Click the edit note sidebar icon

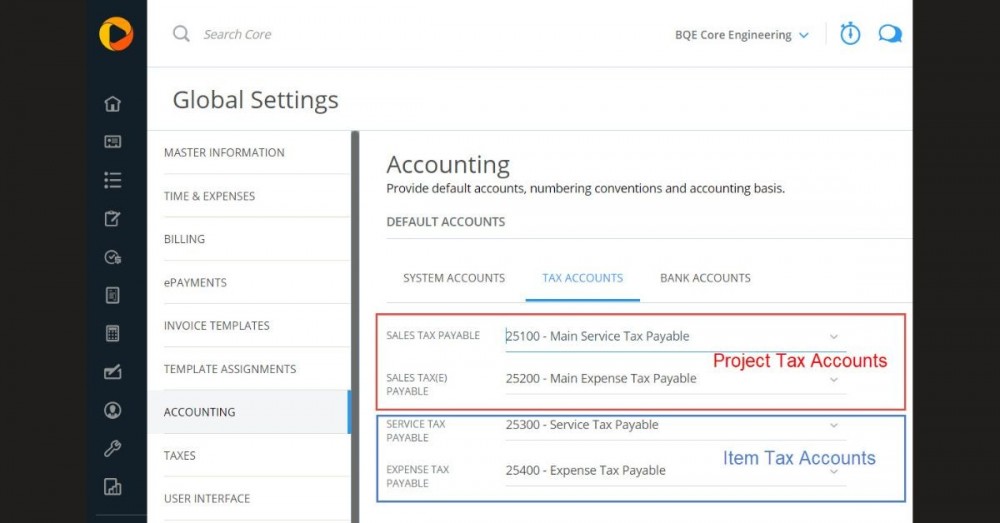tap(113, 219)
